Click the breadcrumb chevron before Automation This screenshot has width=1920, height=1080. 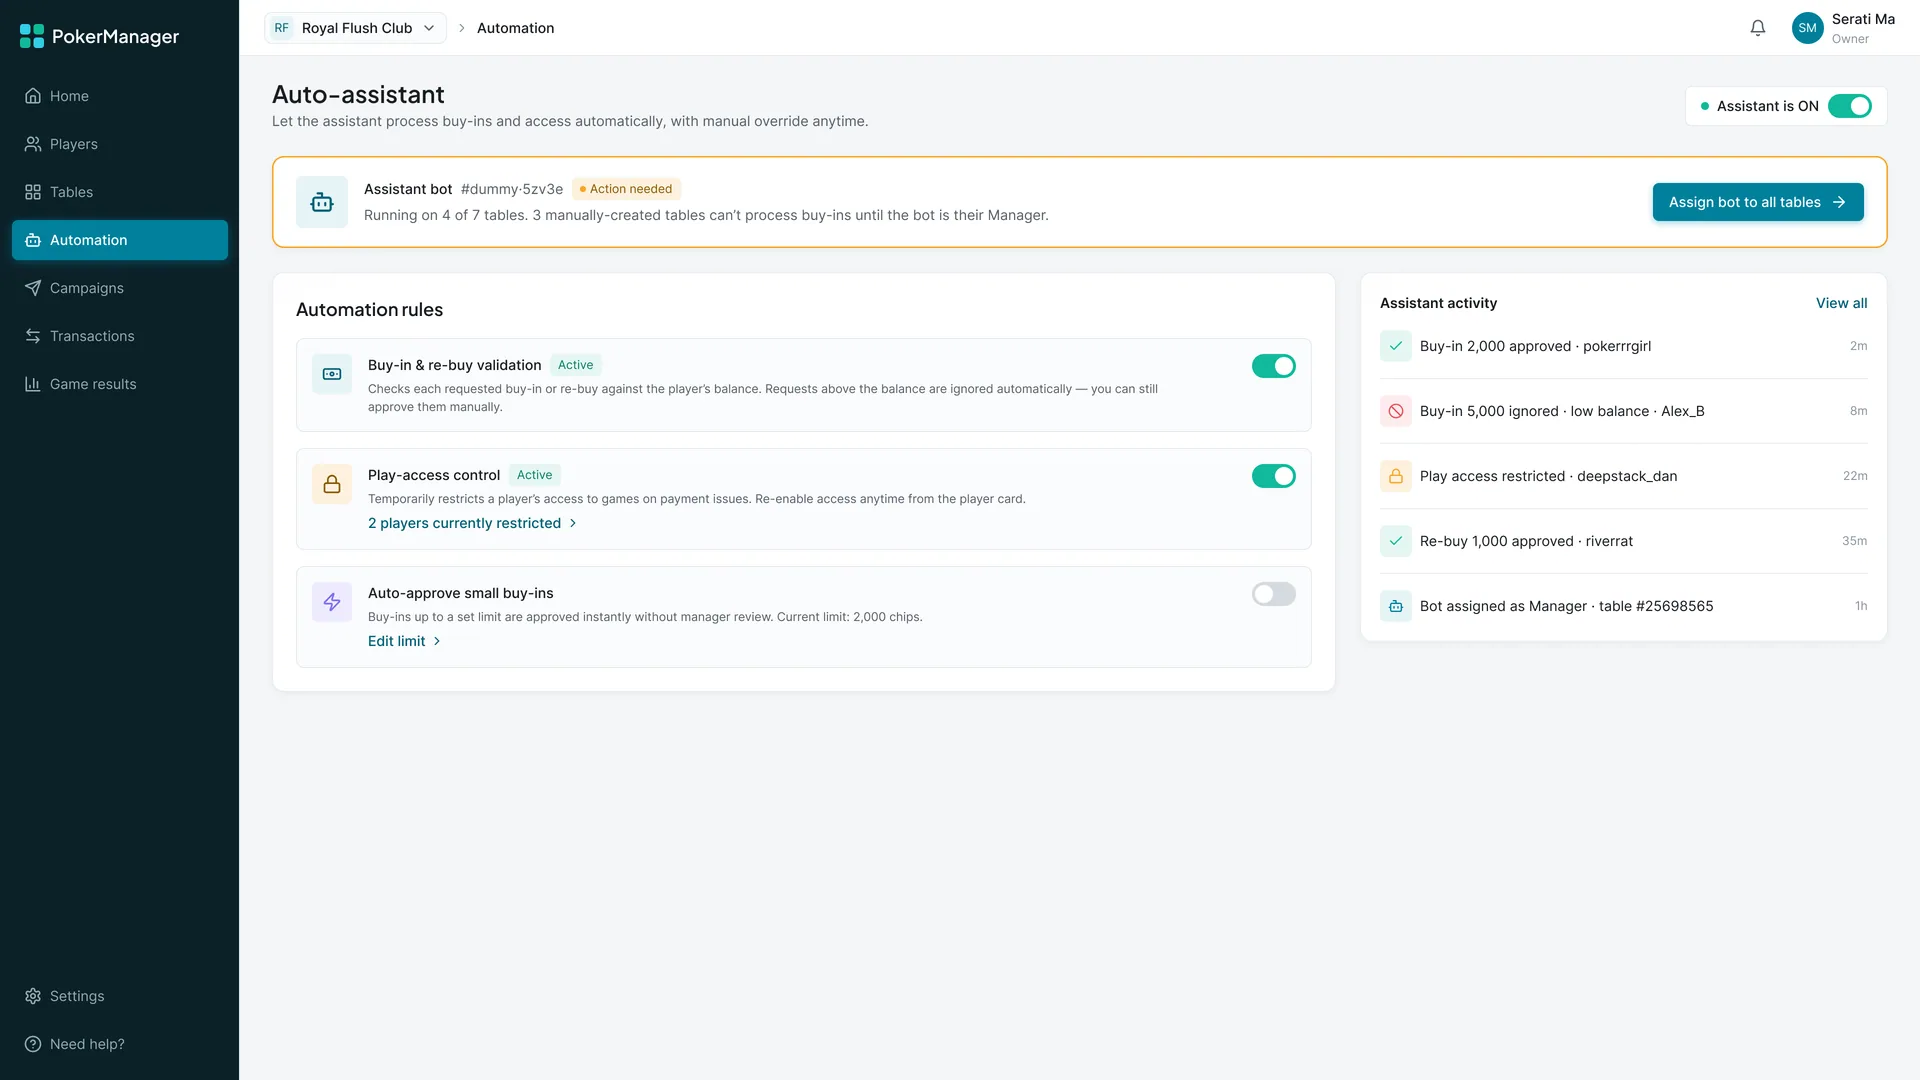coord(462,28)
